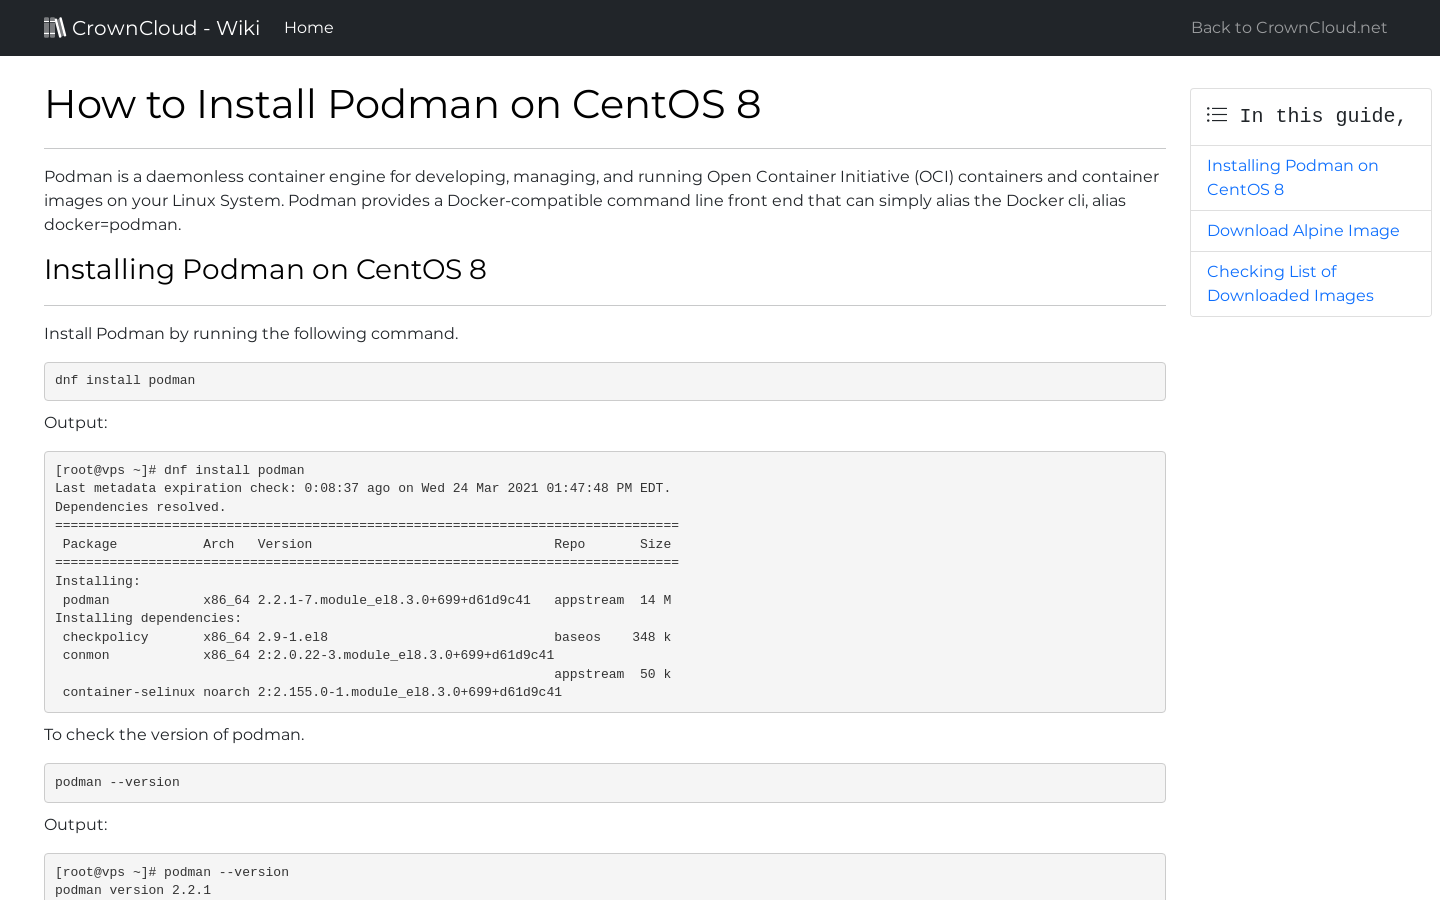Image resolution: width=1440 pixels, height=900 pixels.
Task: Select the 'podman --version' command box
Action: pos(604,782)
